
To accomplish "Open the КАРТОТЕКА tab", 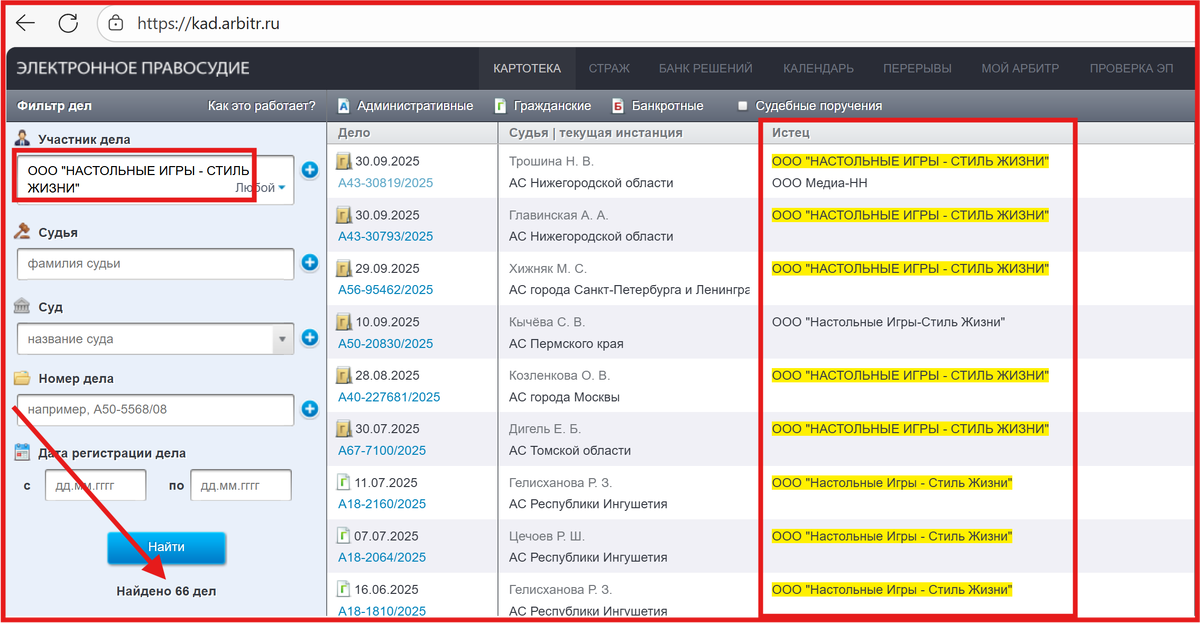I will pyautogui.click(x=527, y=68).
